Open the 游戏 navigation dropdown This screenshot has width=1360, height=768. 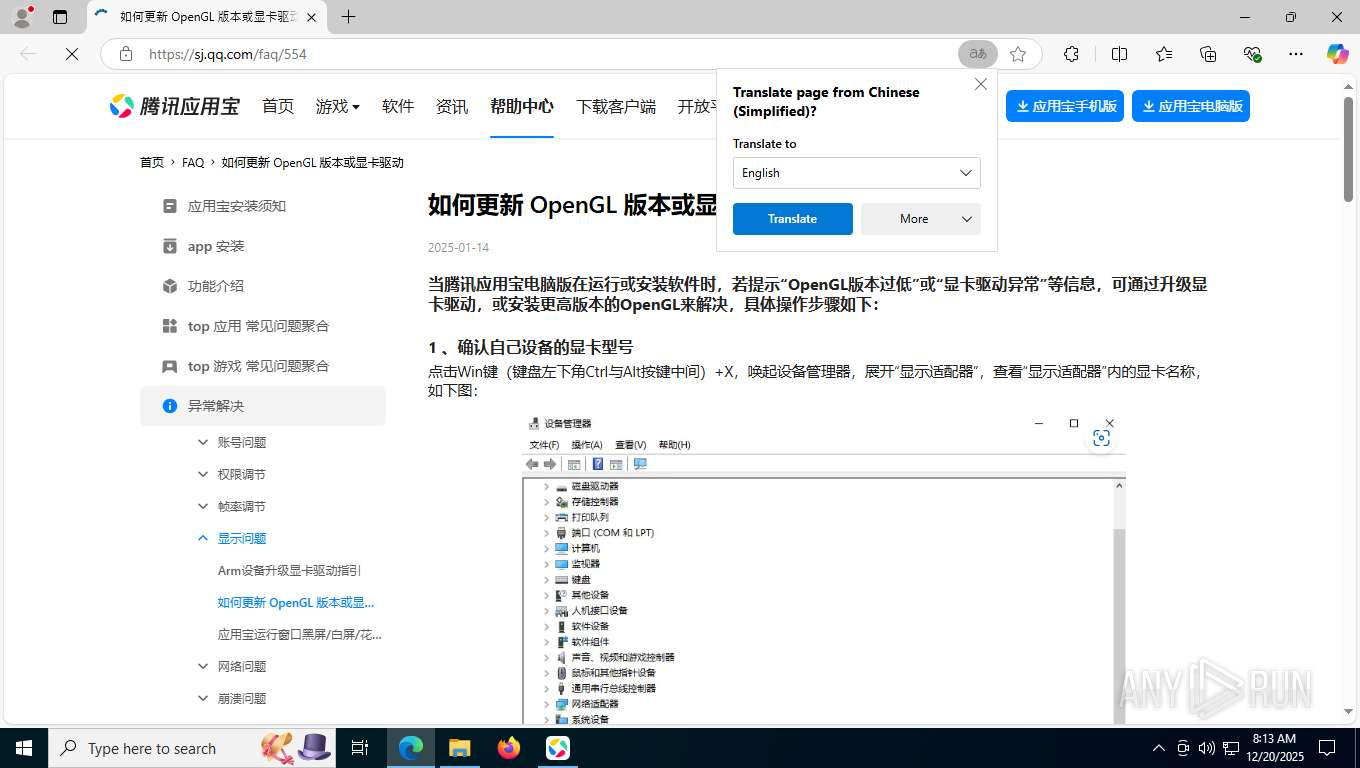(338, 106)
